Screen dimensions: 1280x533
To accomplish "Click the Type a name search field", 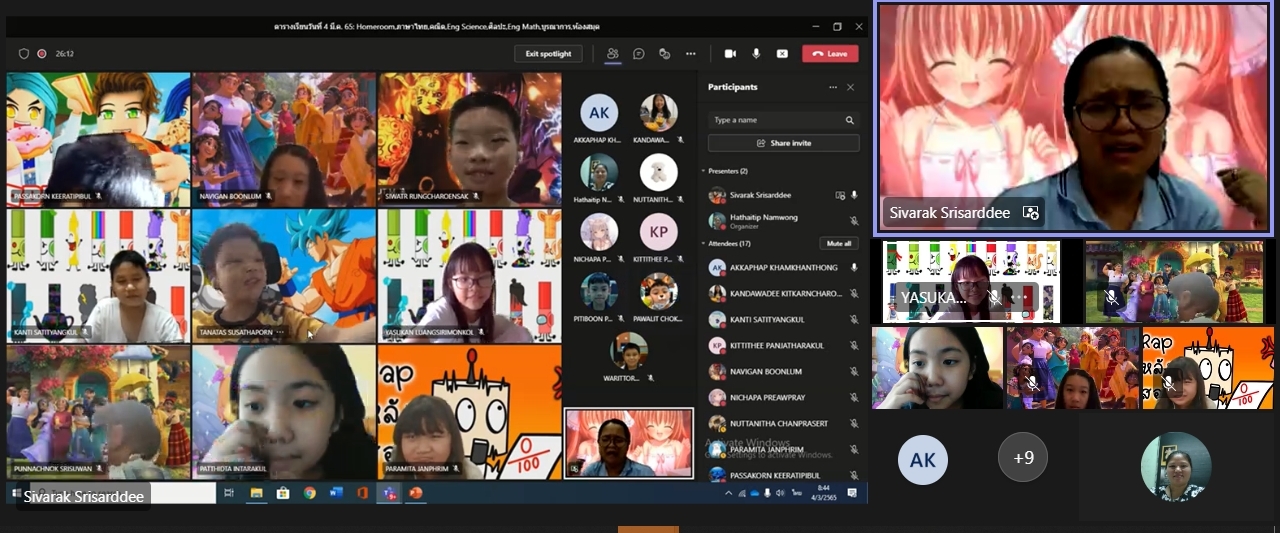I will click(x=775, y=120).
